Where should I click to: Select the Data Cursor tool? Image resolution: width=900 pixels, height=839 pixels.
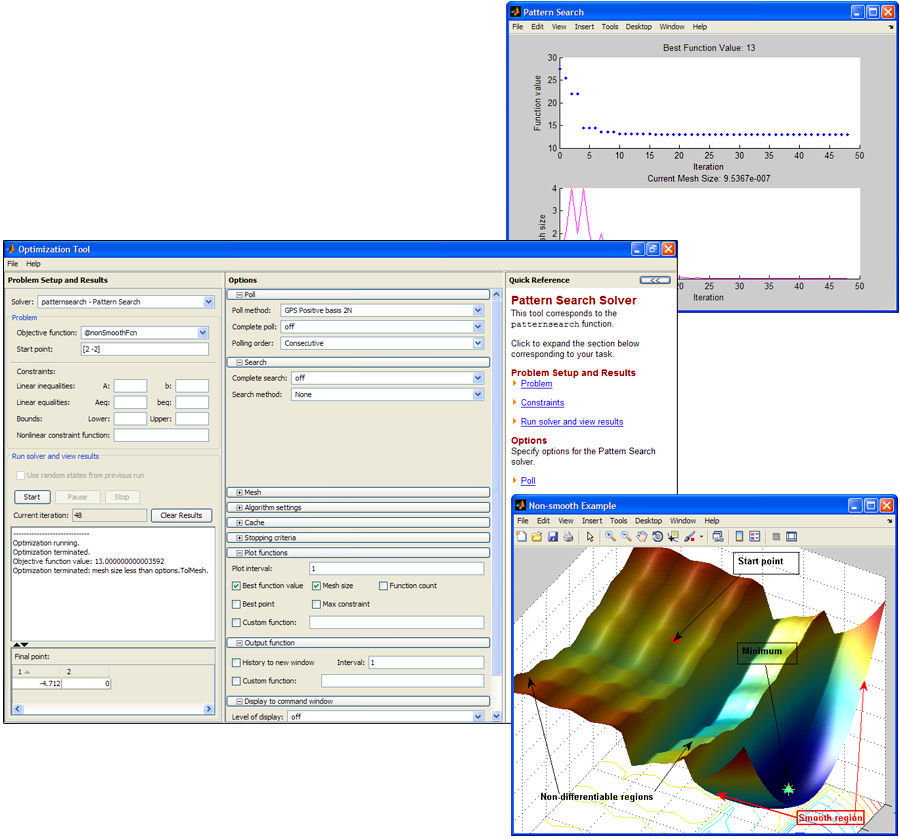(673, 536)
